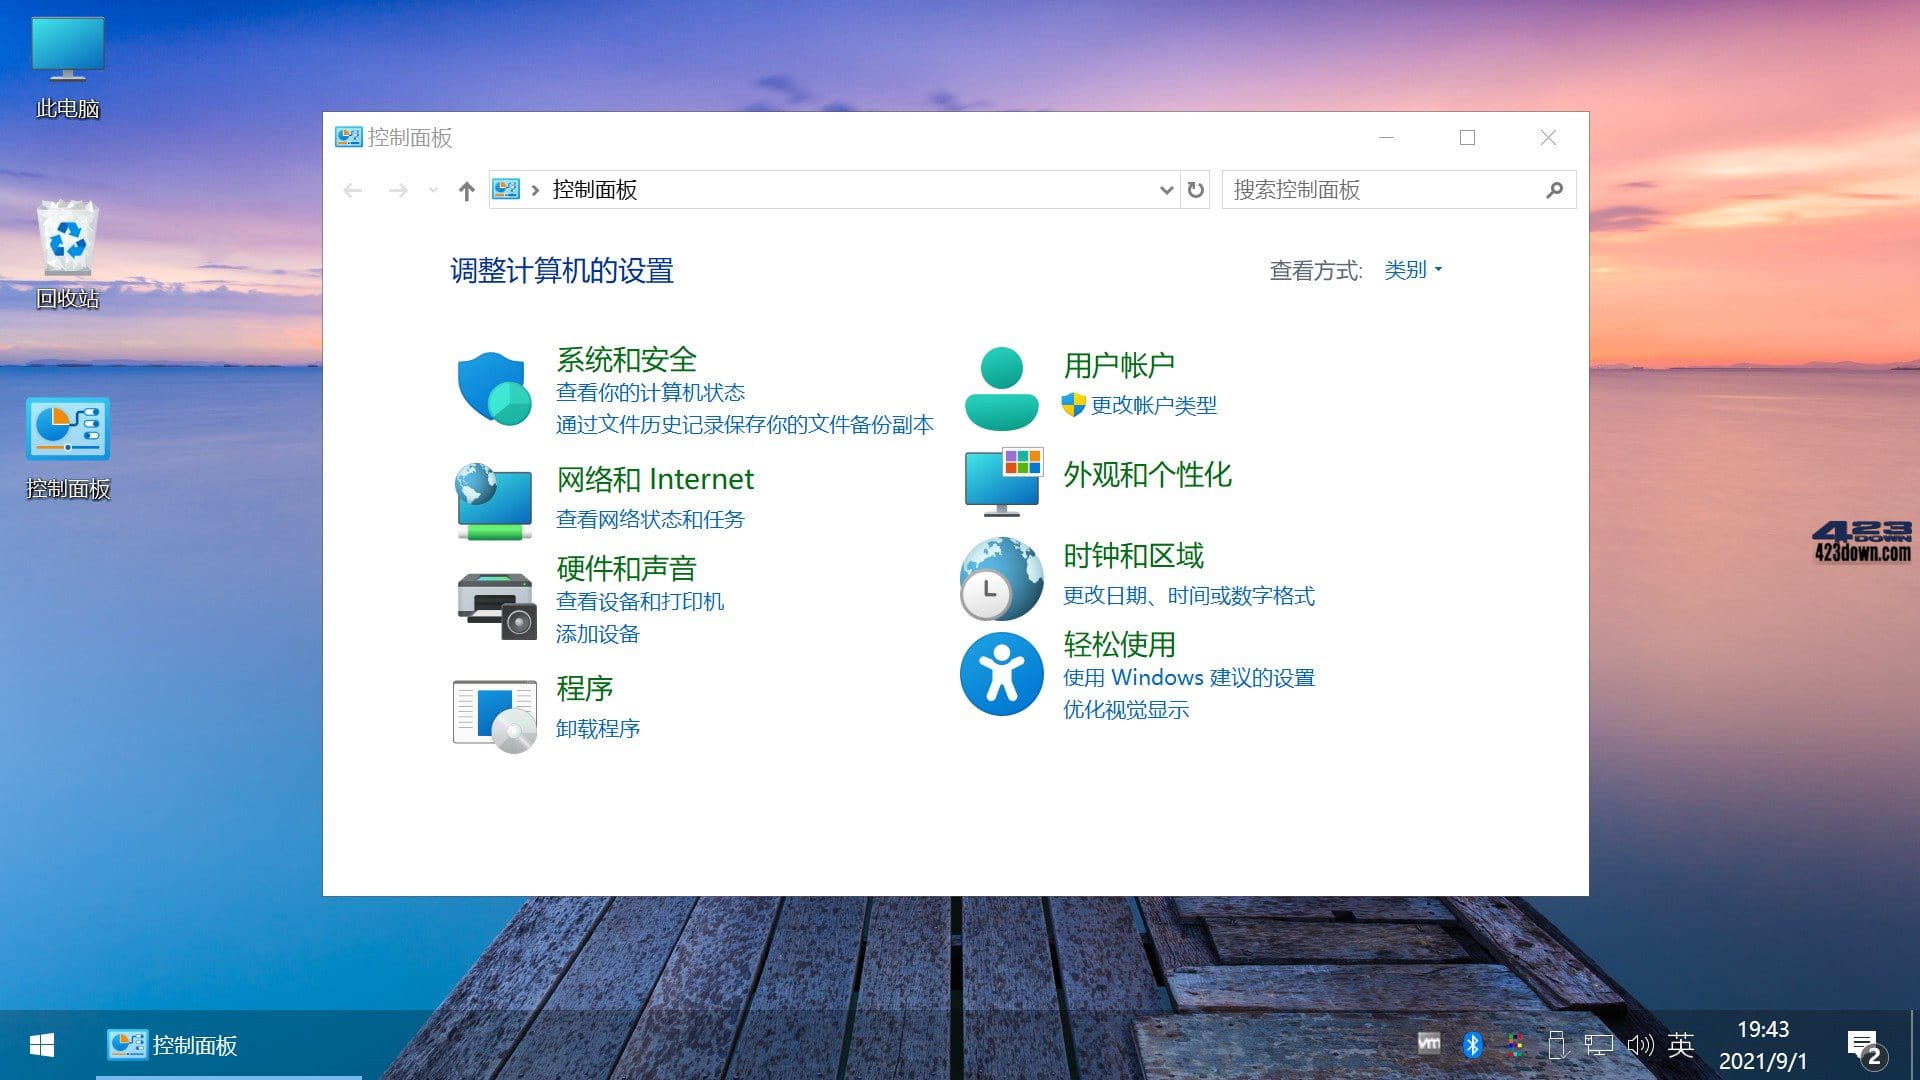This screenshot has width=1920, height=1080.
Task: Click the volume speaker icon in taskbar
Action: point(1639,1045)
